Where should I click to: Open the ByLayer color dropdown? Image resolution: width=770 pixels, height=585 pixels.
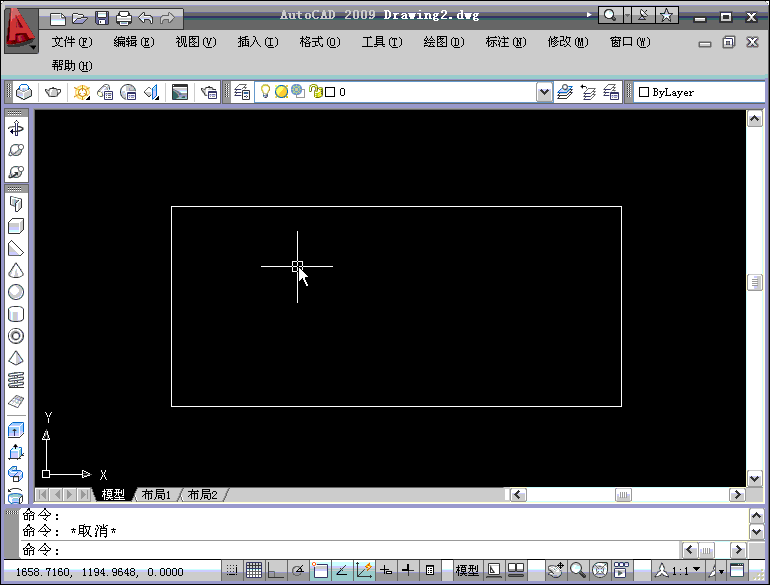click(x=699, y=92)
